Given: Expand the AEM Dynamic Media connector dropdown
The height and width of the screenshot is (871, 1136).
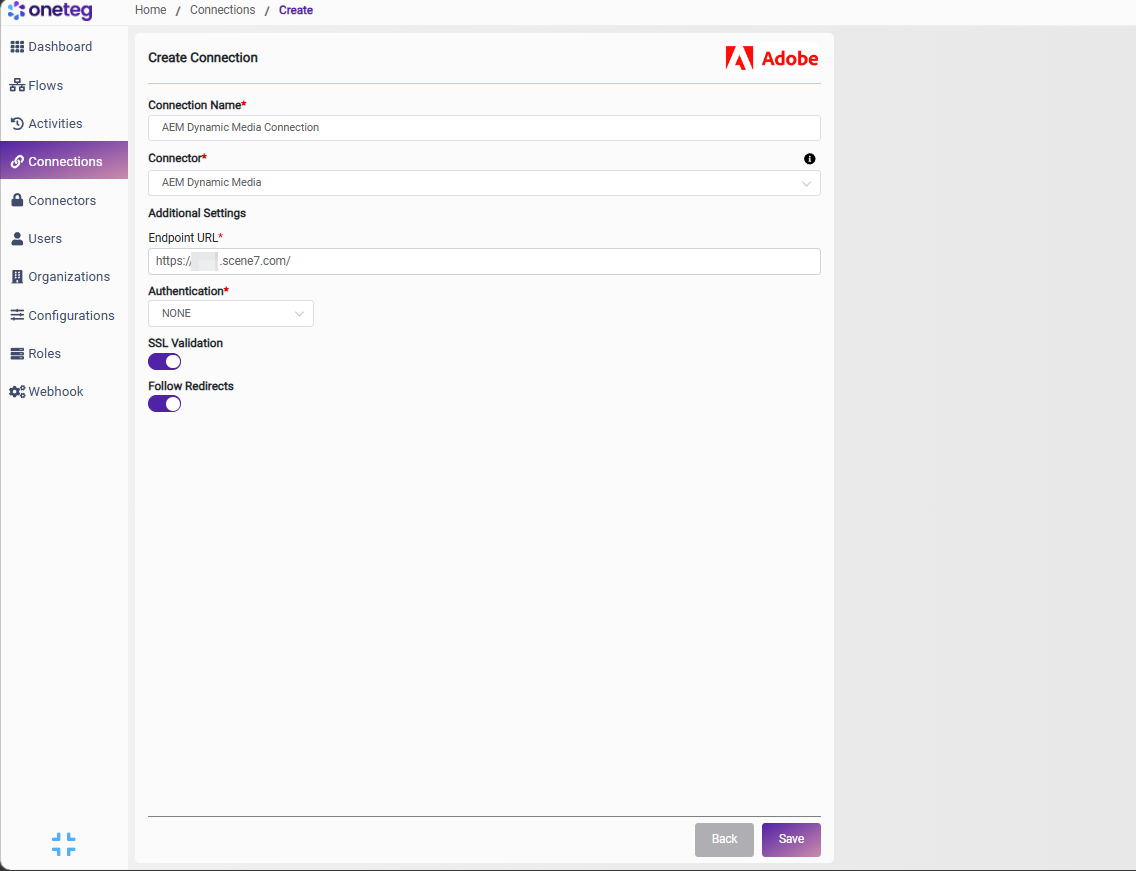Looking at the screenshot, I should [484, 183].
